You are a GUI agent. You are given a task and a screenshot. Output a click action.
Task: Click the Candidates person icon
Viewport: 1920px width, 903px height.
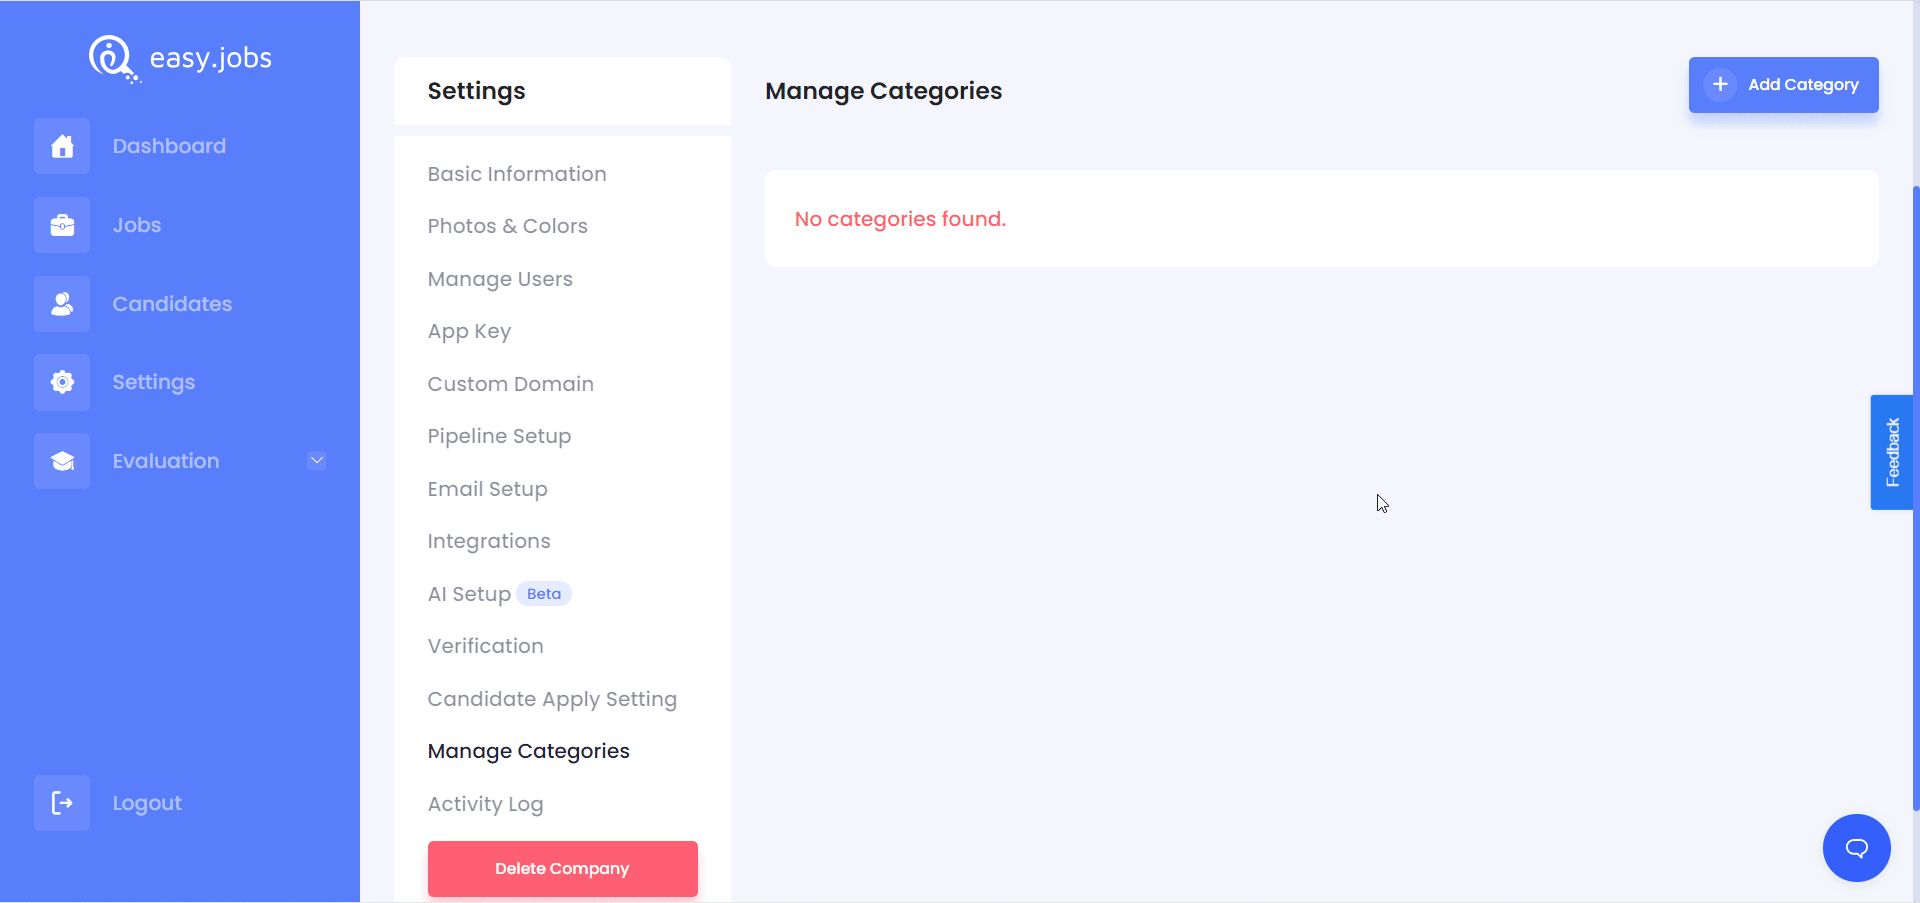(x=61, y=304)
